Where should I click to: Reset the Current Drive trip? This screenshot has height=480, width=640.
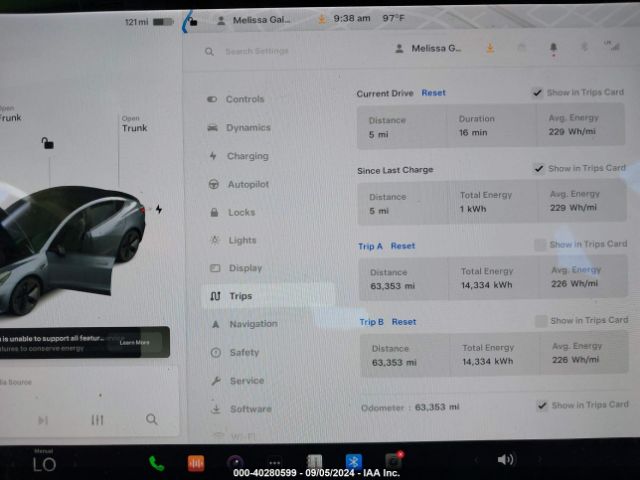pos(433,93)
